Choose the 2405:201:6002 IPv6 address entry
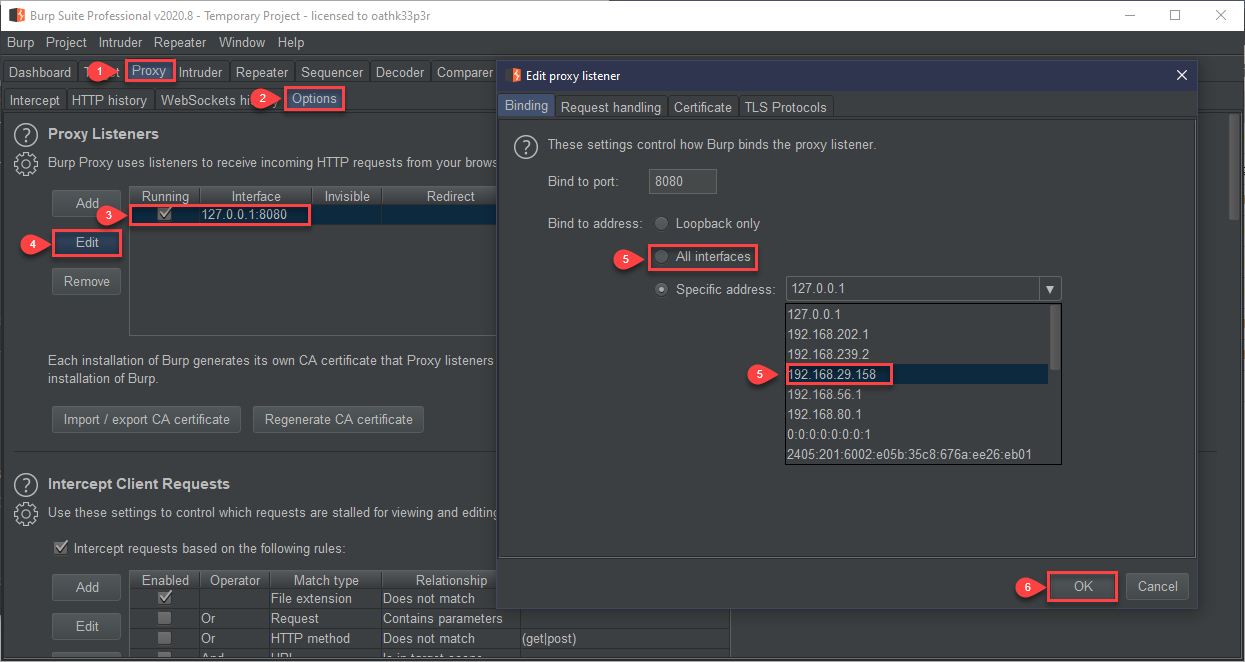 pyautogui.click(x=917, y=454)
